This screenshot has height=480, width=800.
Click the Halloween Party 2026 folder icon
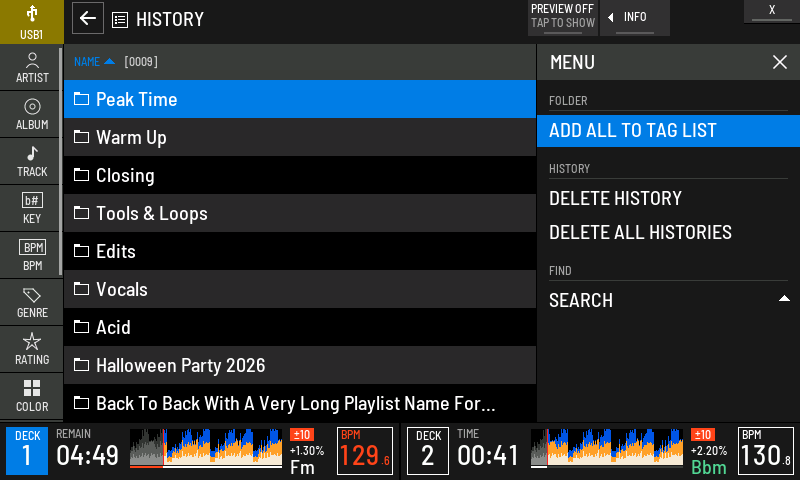[x=81, y=365]
